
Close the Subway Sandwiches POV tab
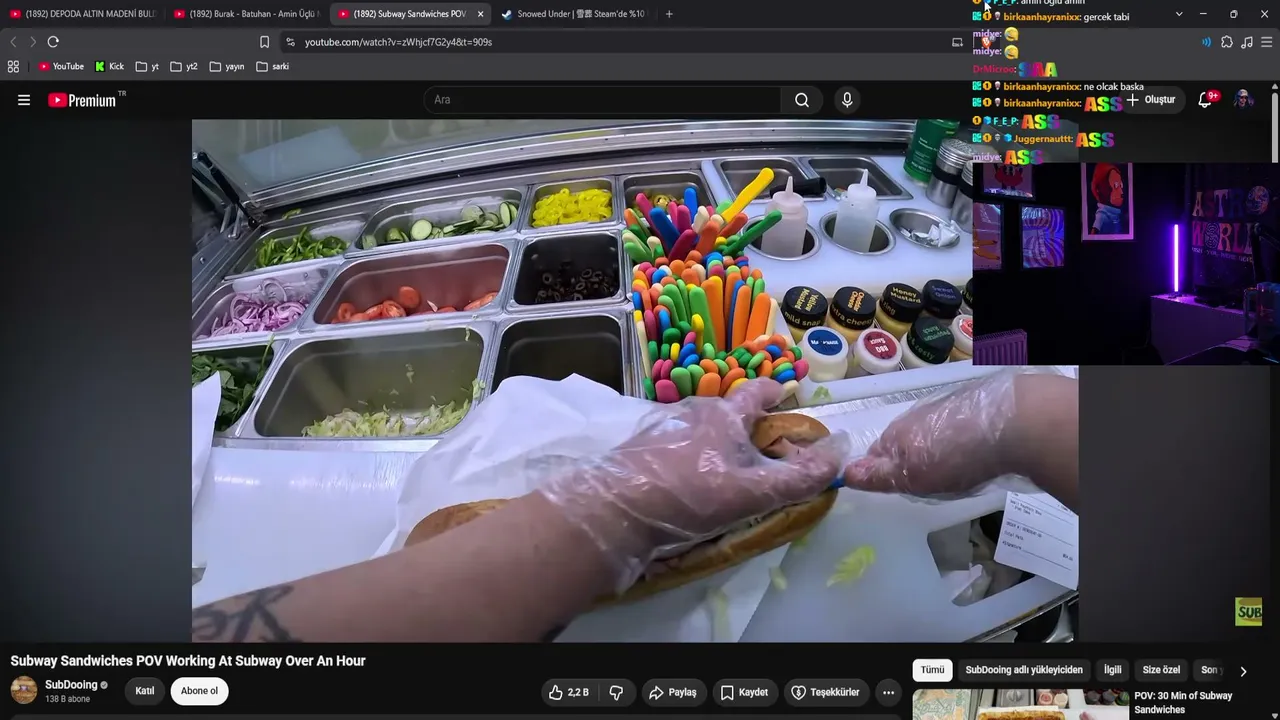[x=480, y=14]
